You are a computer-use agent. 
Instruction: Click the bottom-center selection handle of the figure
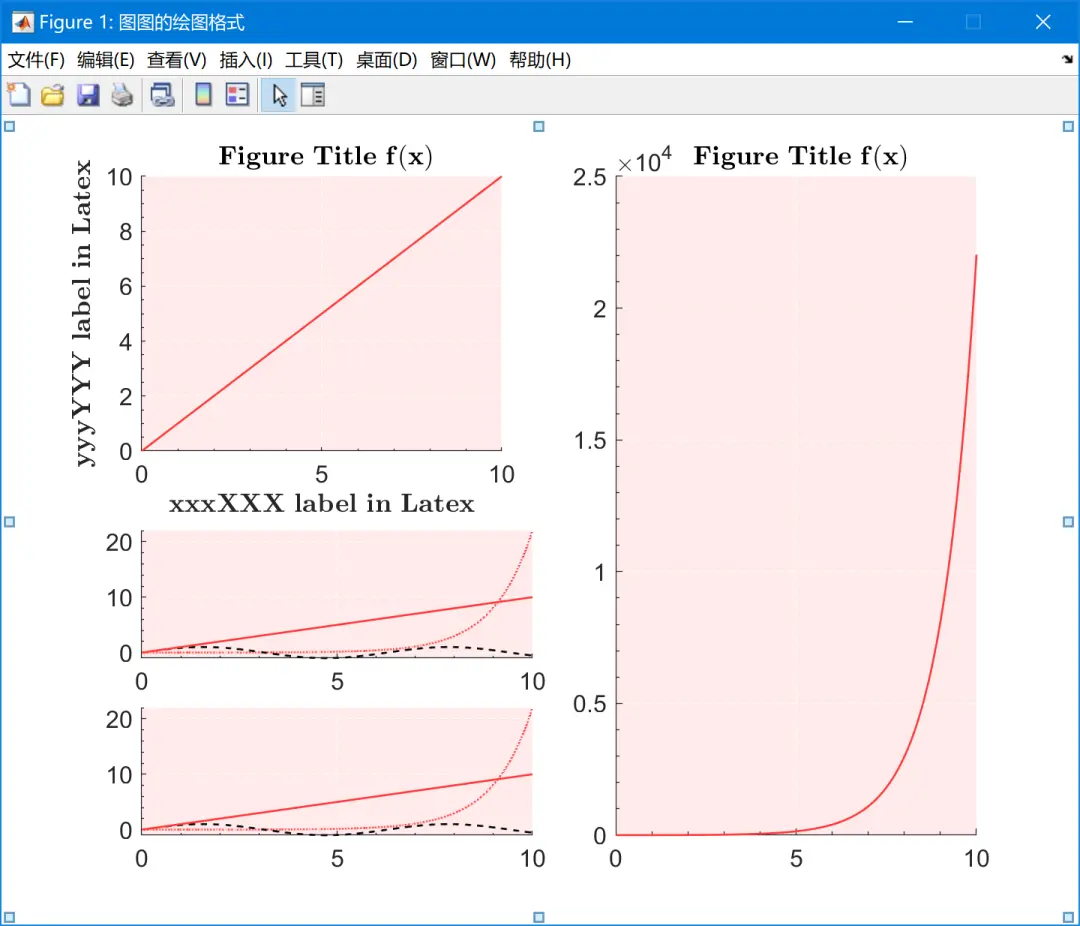click(x=539, y=917)
